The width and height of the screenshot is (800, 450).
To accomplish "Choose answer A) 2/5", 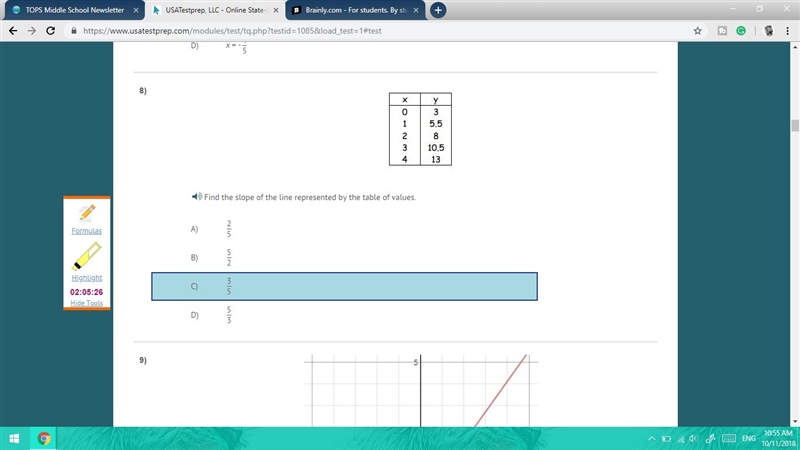I will click(x=344, y=229).
